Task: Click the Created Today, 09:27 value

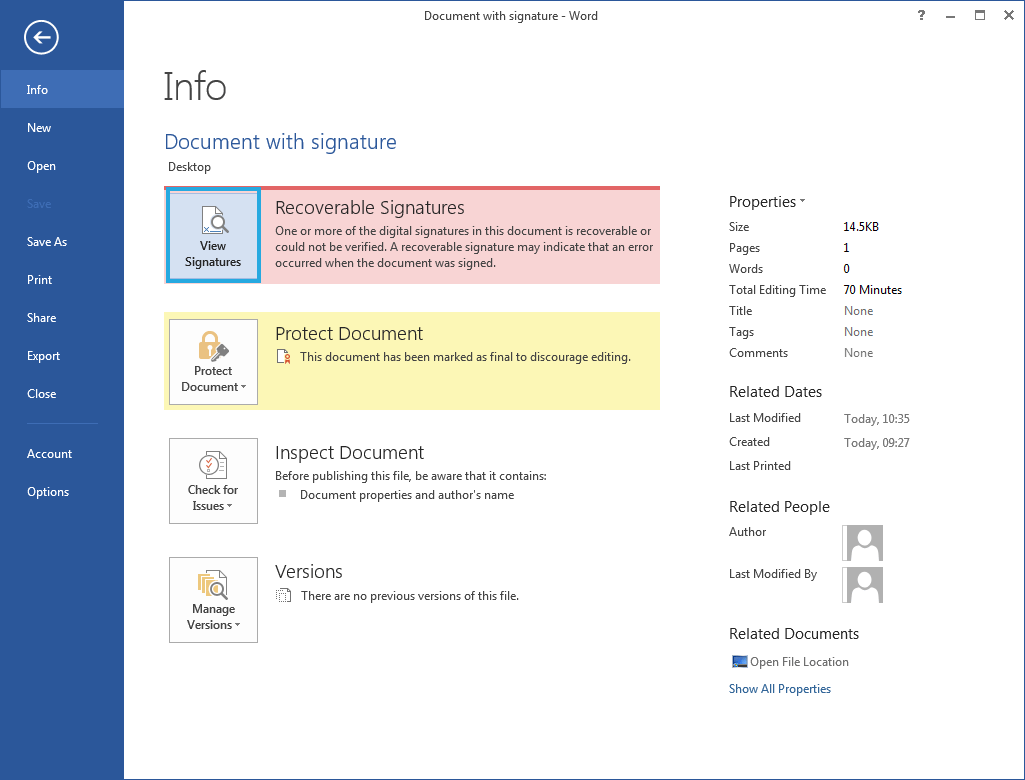Action: point(877,443)
